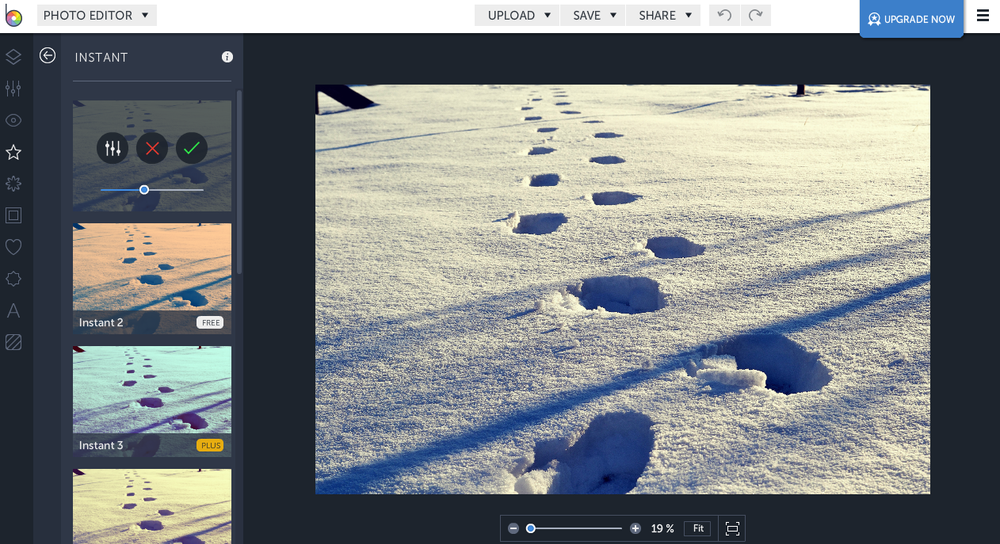1000x544 pixels.
Task: Open the Graphics heart icon
Action: pos(13,247)
